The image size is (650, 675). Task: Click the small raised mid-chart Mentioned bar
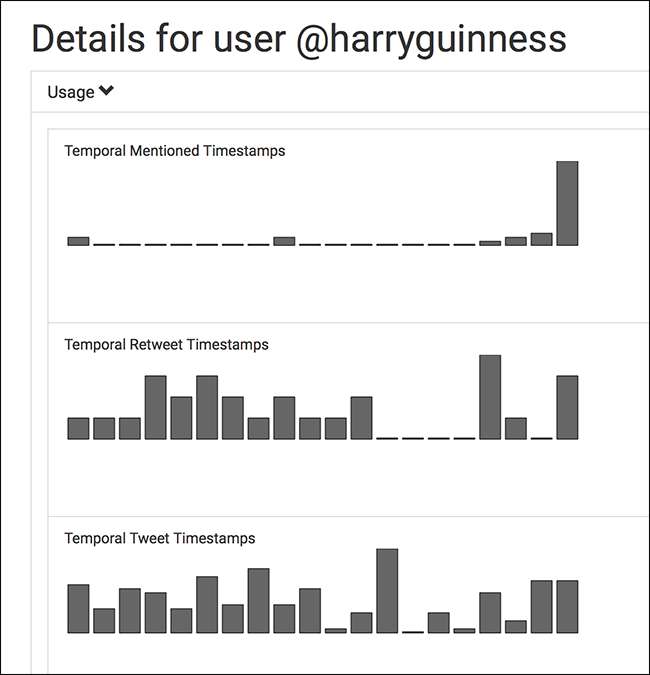284,241
